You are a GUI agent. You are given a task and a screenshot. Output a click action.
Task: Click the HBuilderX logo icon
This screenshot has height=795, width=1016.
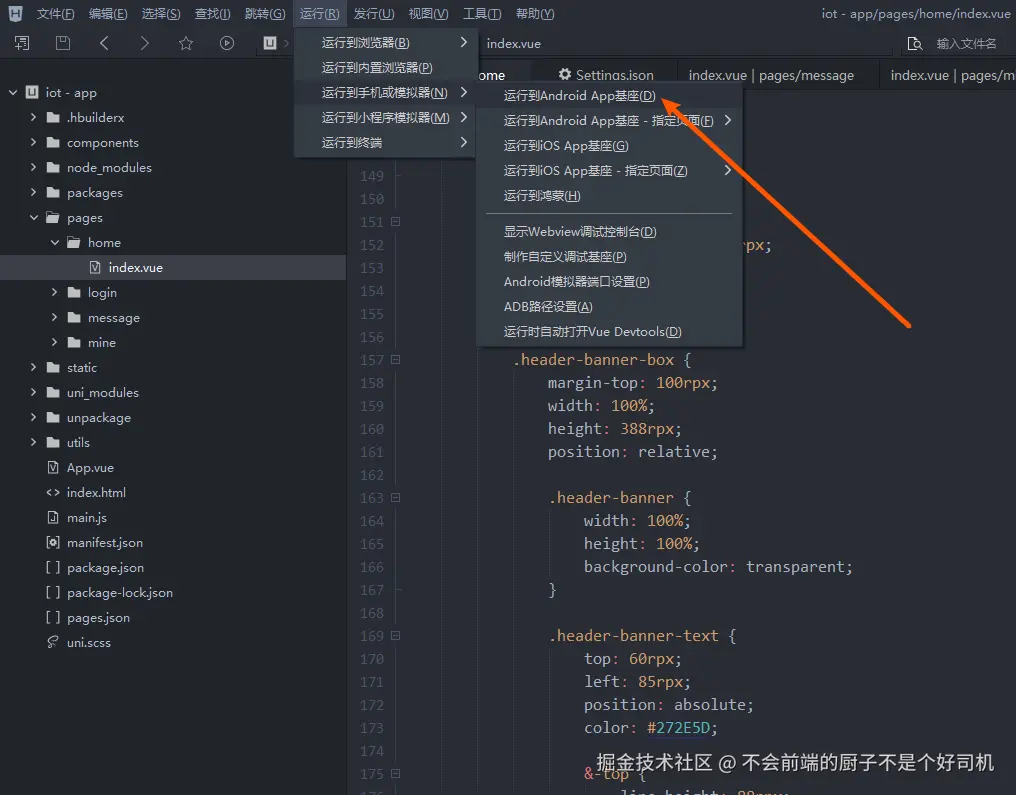(x=15, y=14)
